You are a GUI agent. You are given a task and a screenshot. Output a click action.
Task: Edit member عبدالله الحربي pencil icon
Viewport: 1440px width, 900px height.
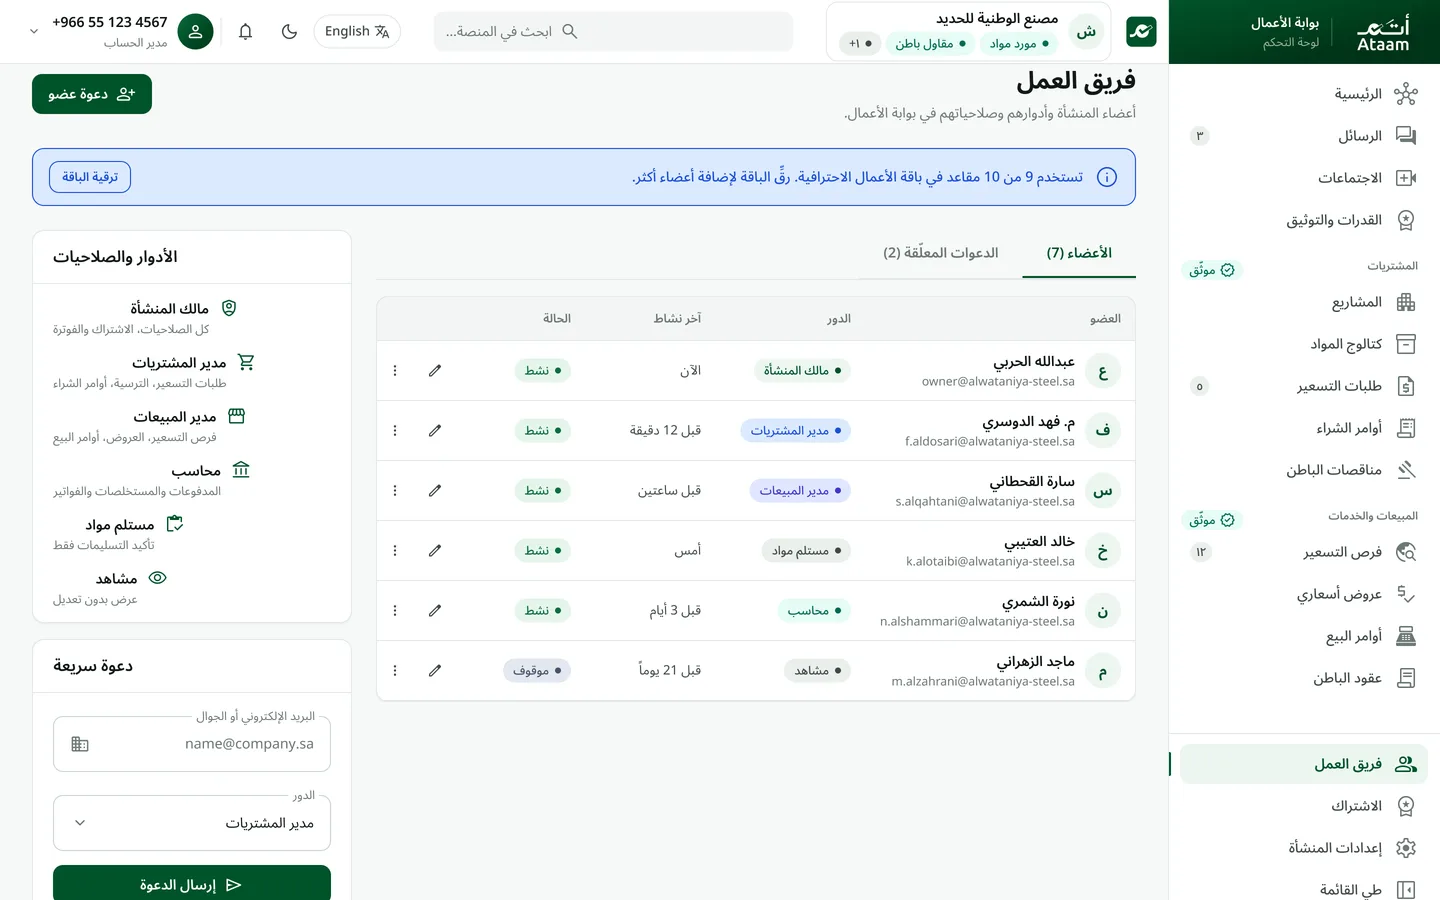pos(435,370)
